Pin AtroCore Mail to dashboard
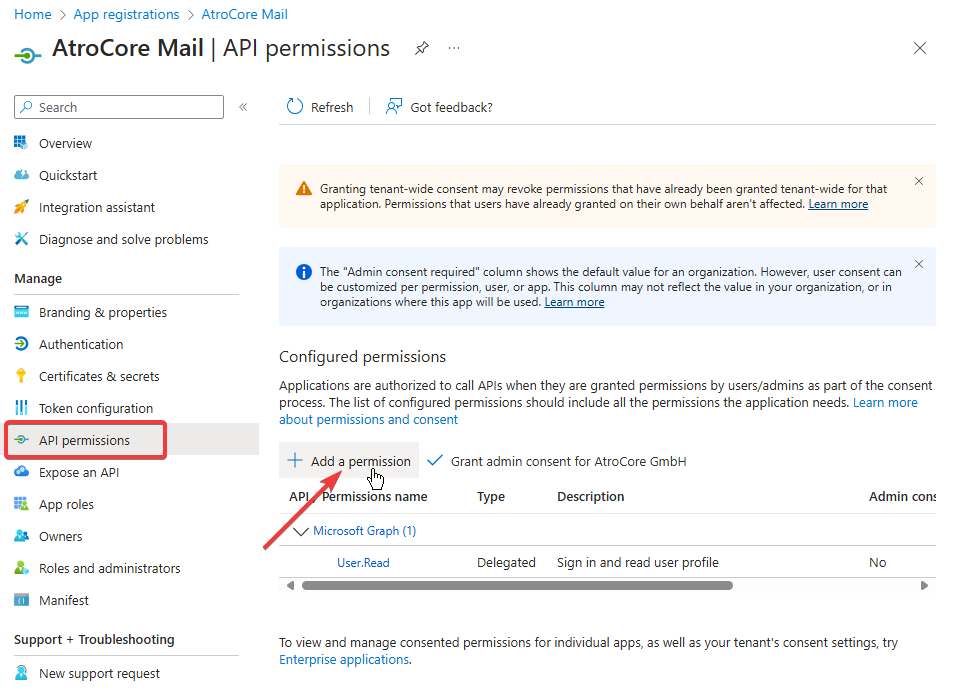Screen dimensions: 954x698 421,47
